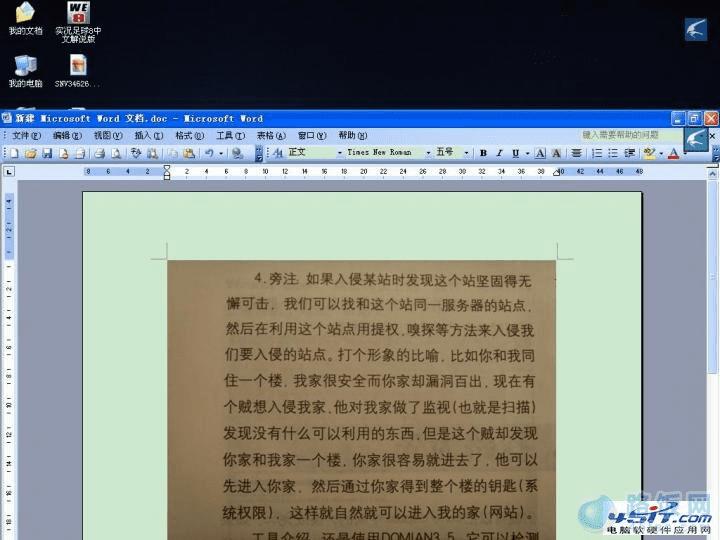Toggle bulleted list

click(x=613, y=153)
